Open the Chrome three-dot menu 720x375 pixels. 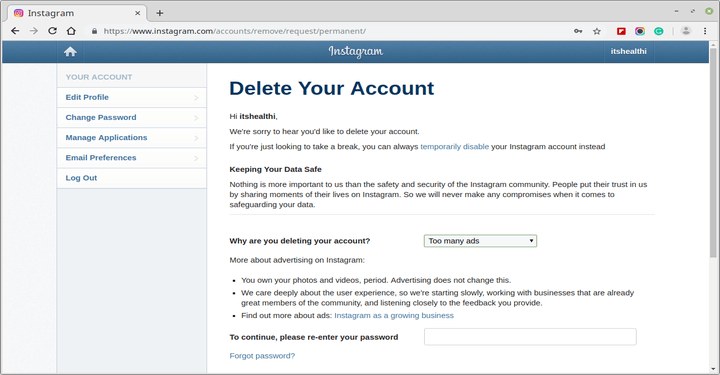click(x=705, y=31)
